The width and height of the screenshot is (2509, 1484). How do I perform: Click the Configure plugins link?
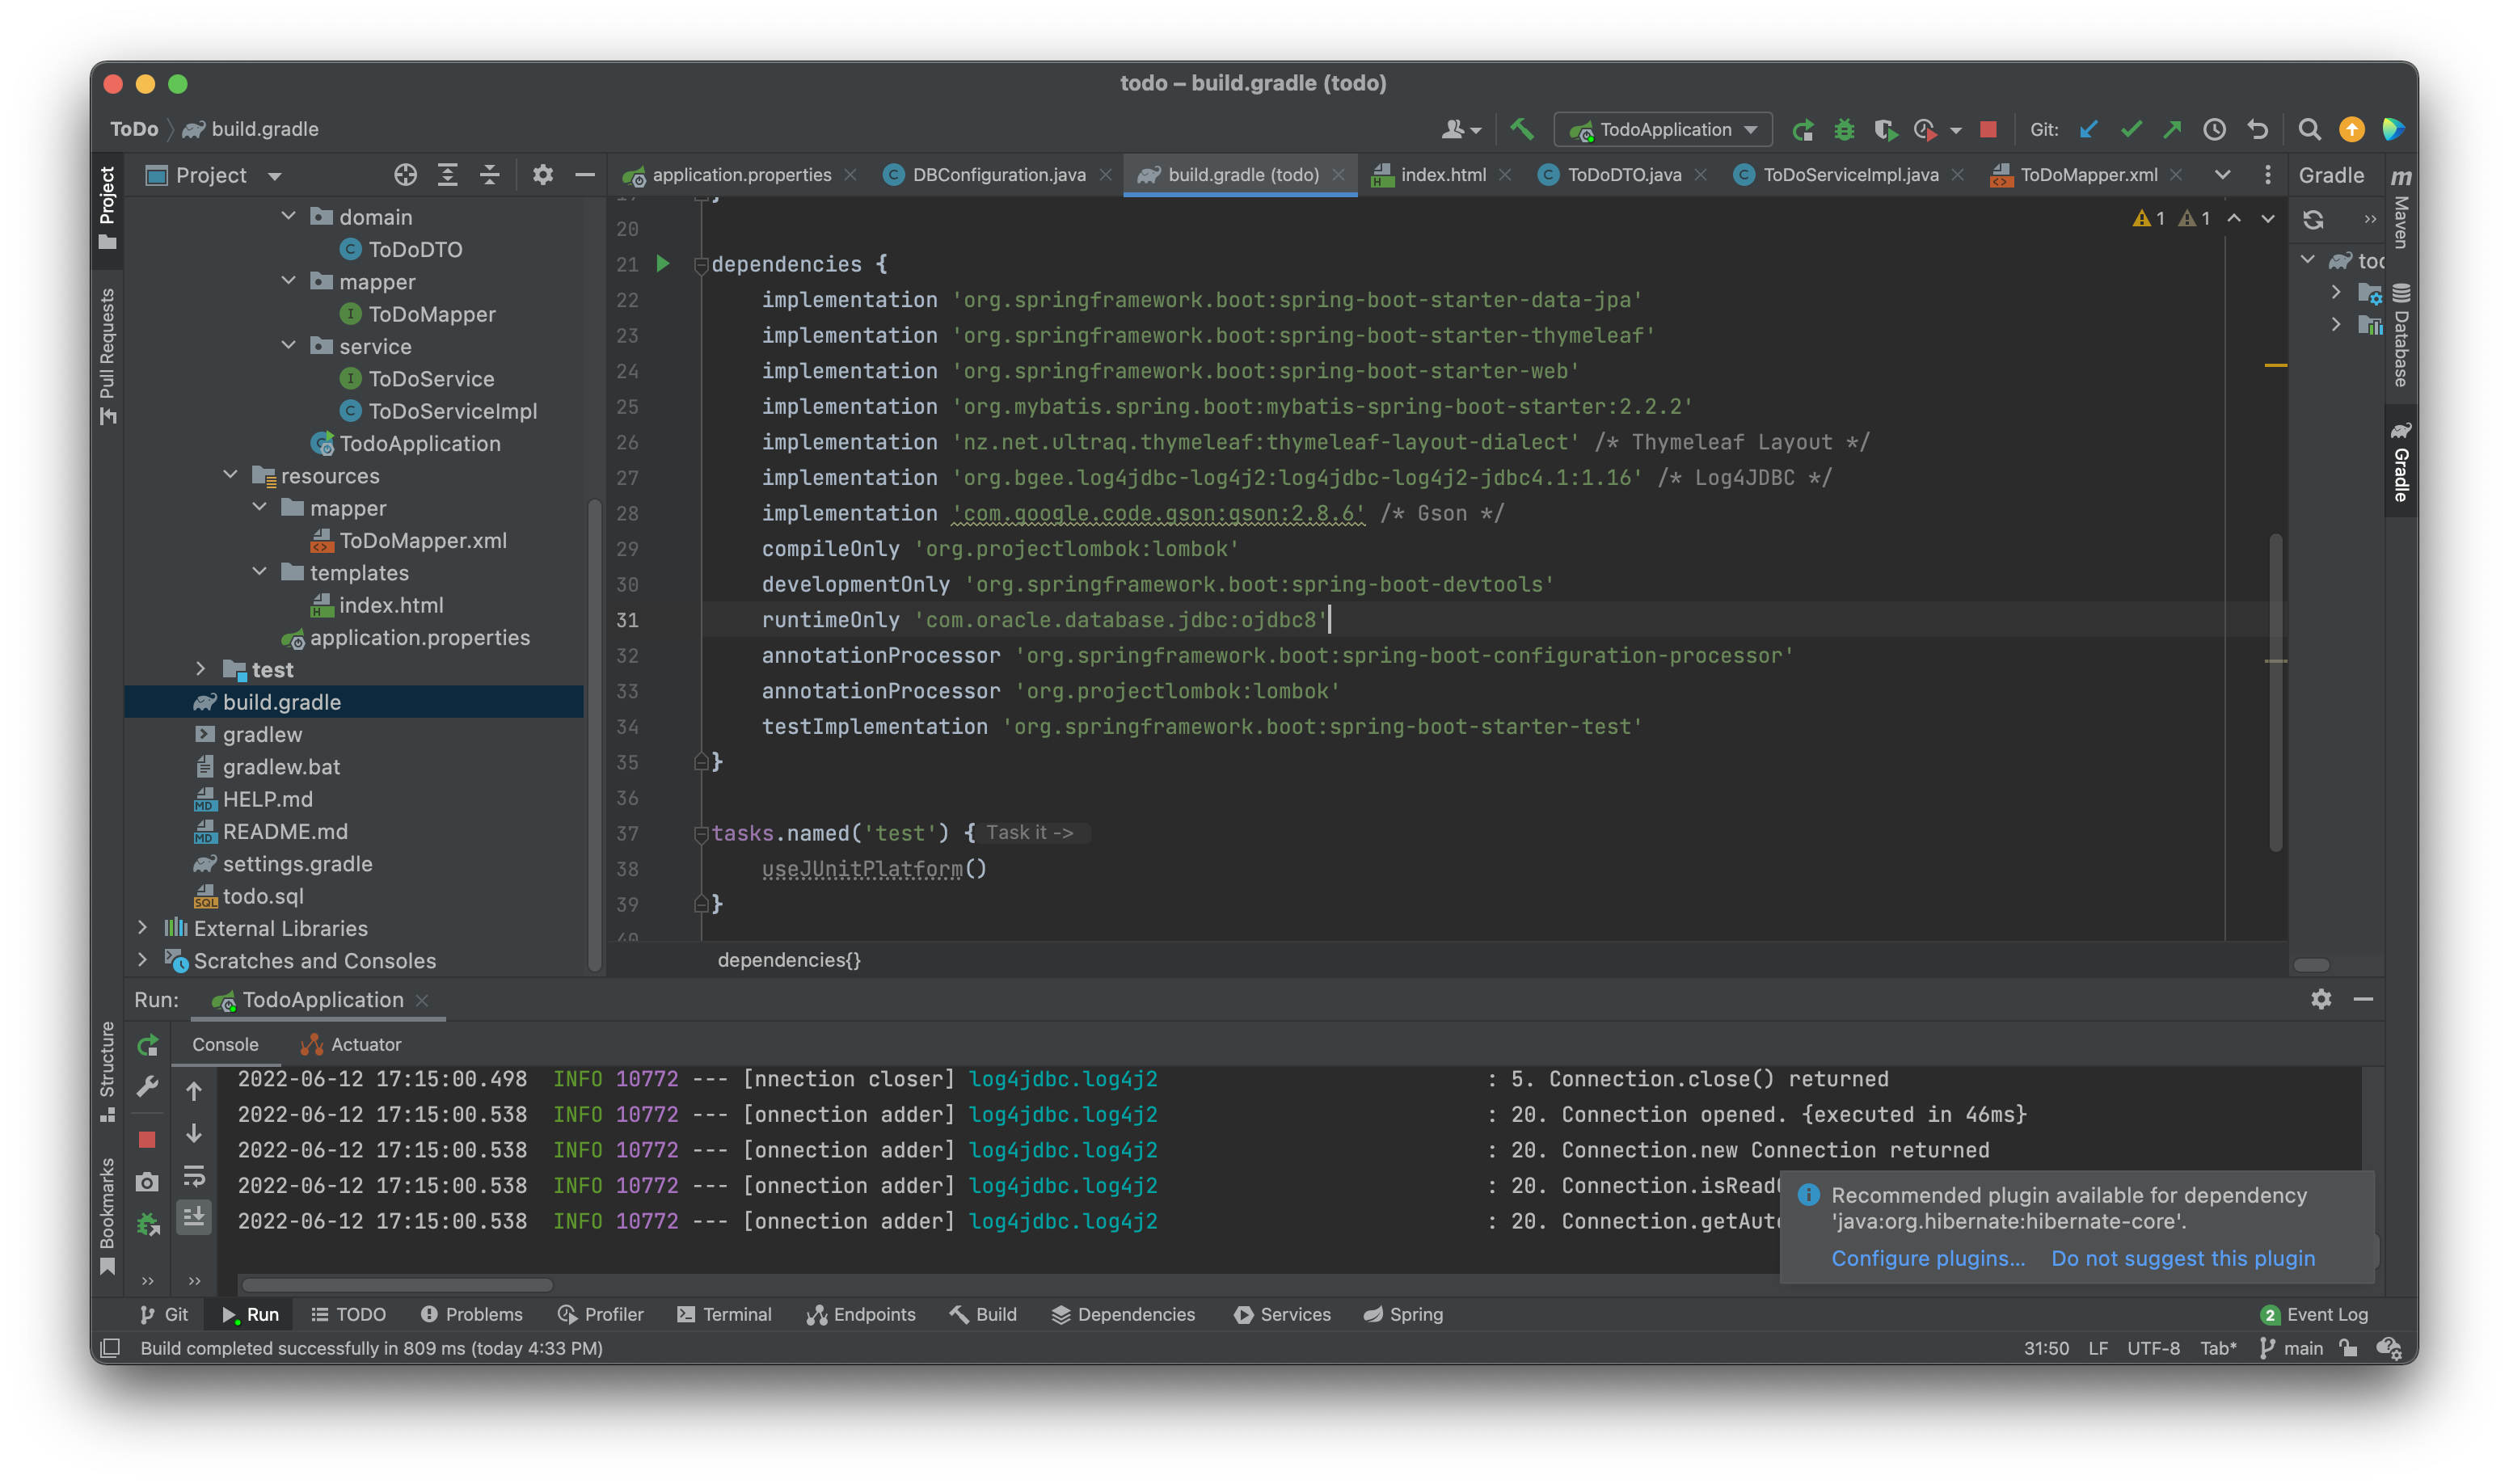(1927, 1258)
